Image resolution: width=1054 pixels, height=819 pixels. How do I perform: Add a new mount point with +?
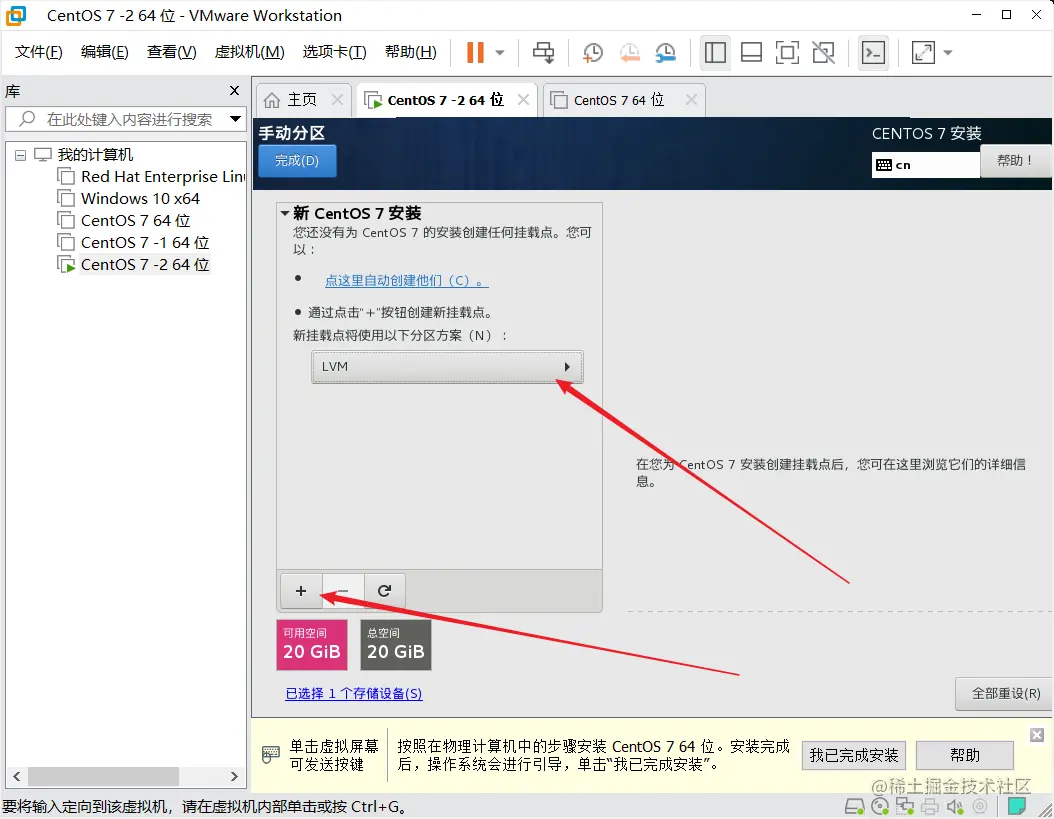coord(301,590)
